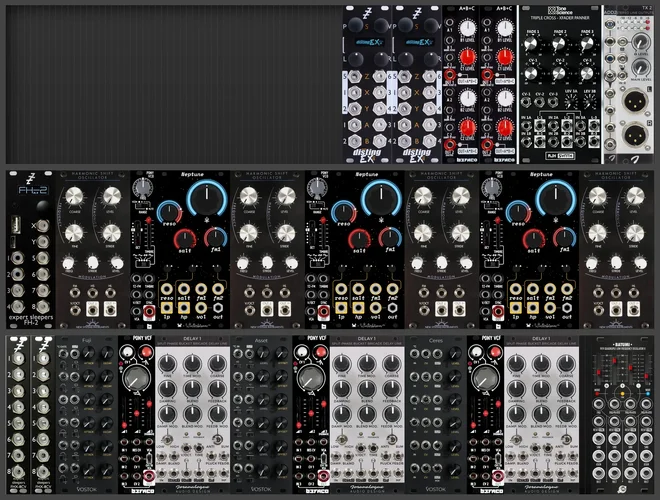Click leftmost Neptune self knob
660x500 pixels.
coord(185,239)
